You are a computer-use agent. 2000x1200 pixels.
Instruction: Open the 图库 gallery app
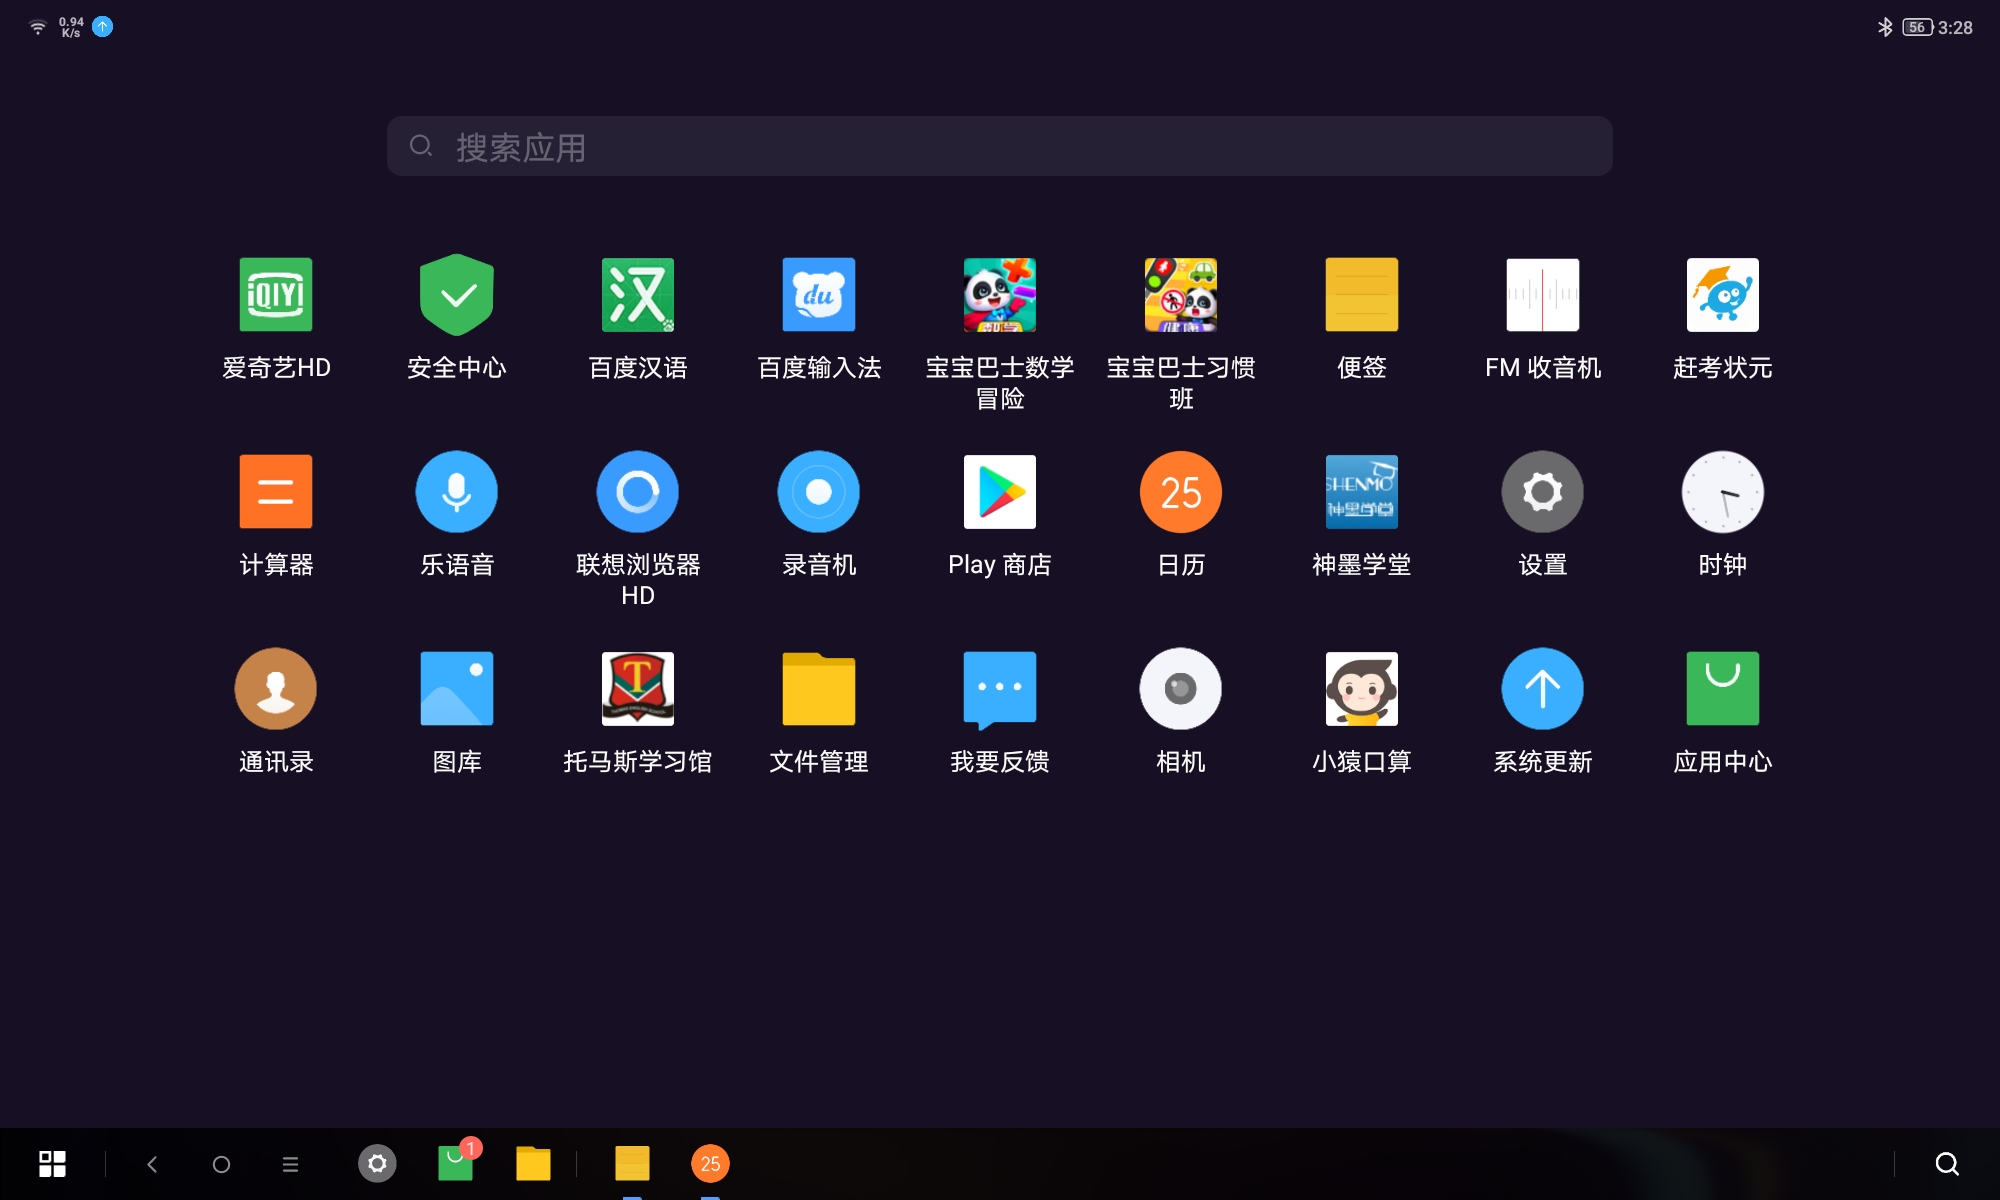[457, 688]
